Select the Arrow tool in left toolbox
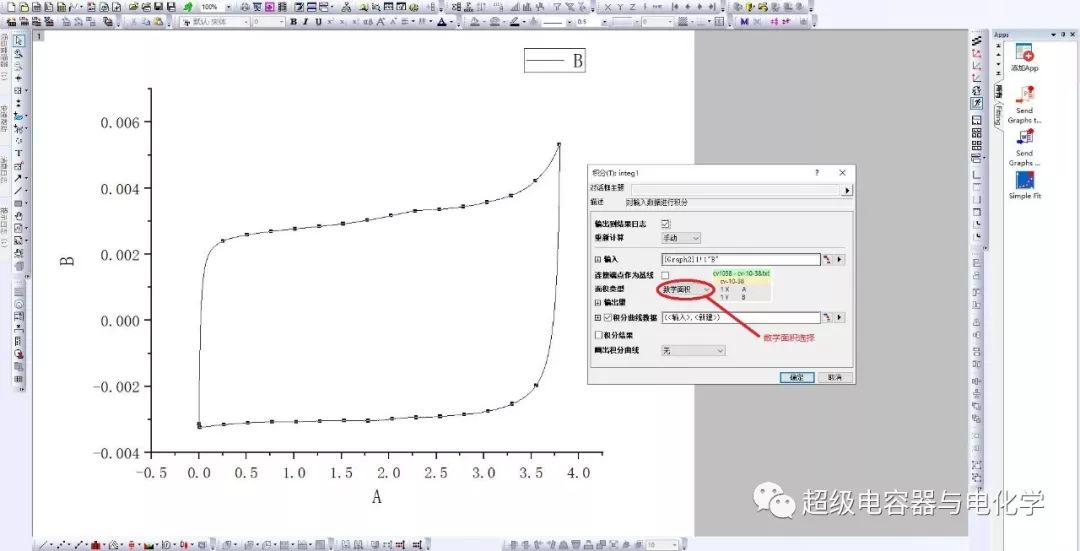The image size is (1080, 551). click(x=19, y=178)
